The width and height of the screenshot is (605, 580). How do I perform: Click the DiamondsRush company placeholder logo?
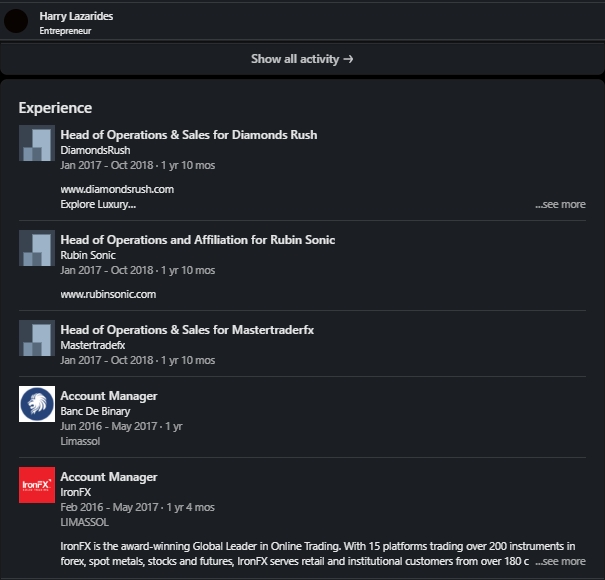point(37,143)
